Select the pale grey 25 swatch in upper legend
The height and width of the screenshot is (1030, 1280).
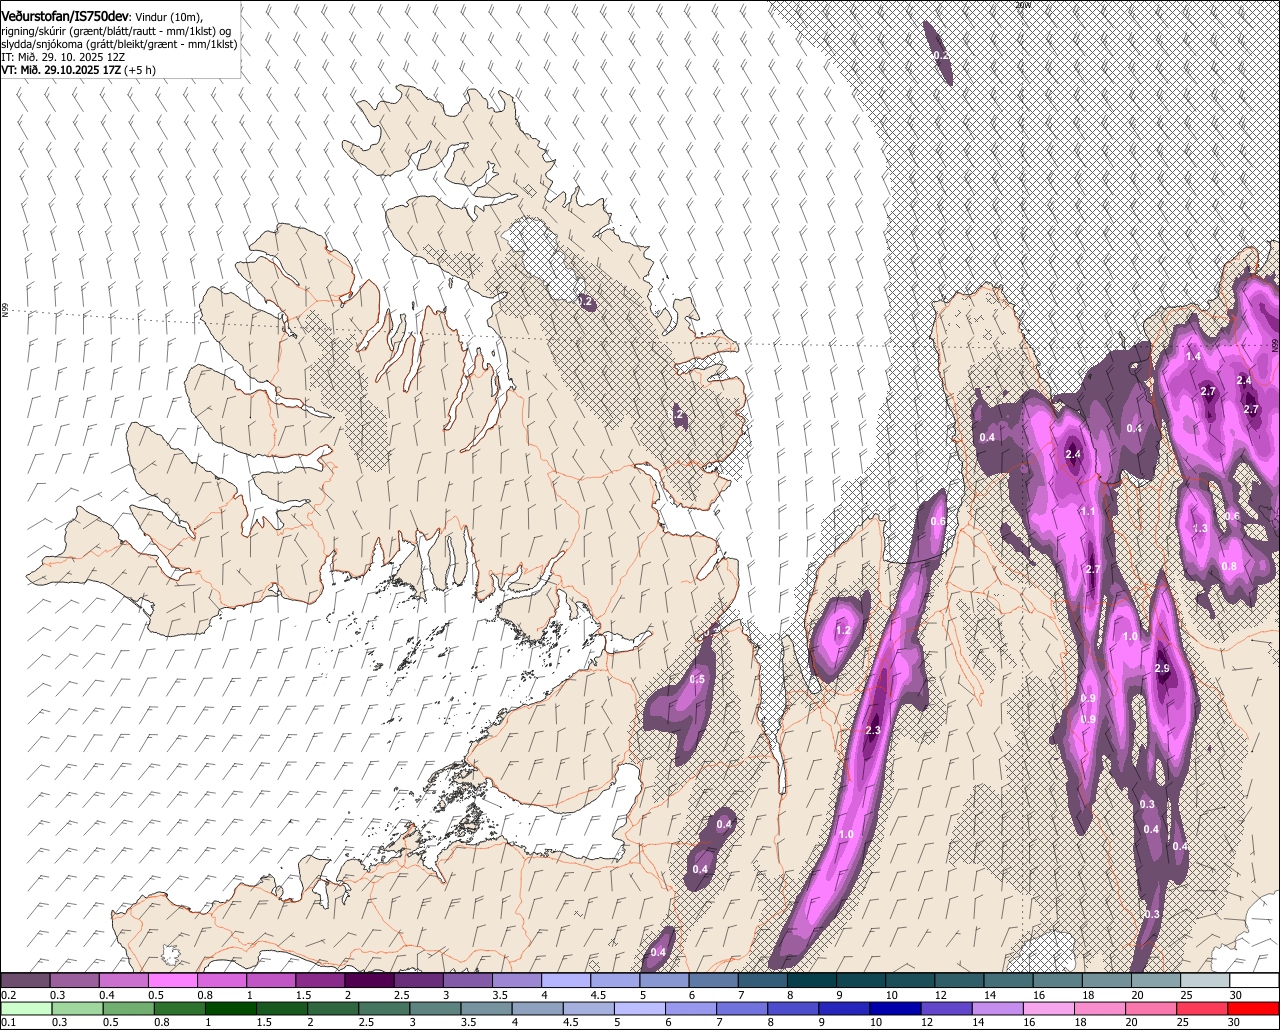click(x=1205, y=981)
